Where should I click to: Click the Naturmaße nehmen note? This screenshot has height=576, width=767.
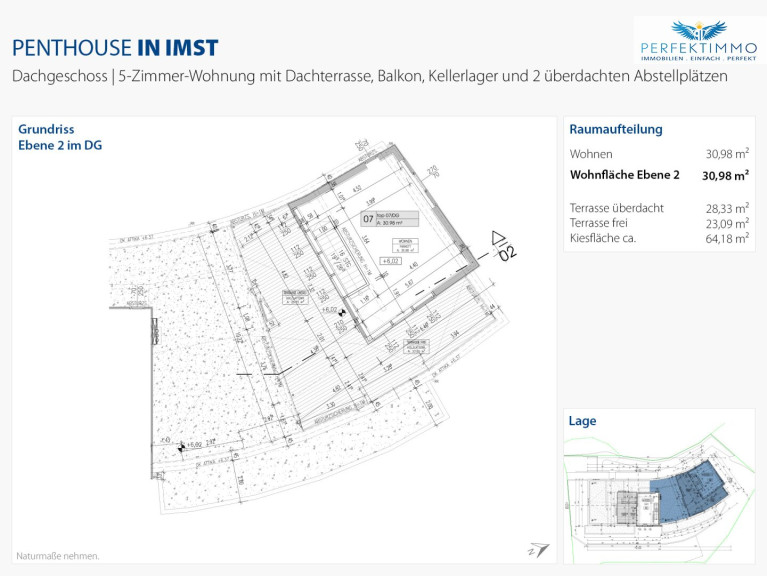tap(58, 556)
